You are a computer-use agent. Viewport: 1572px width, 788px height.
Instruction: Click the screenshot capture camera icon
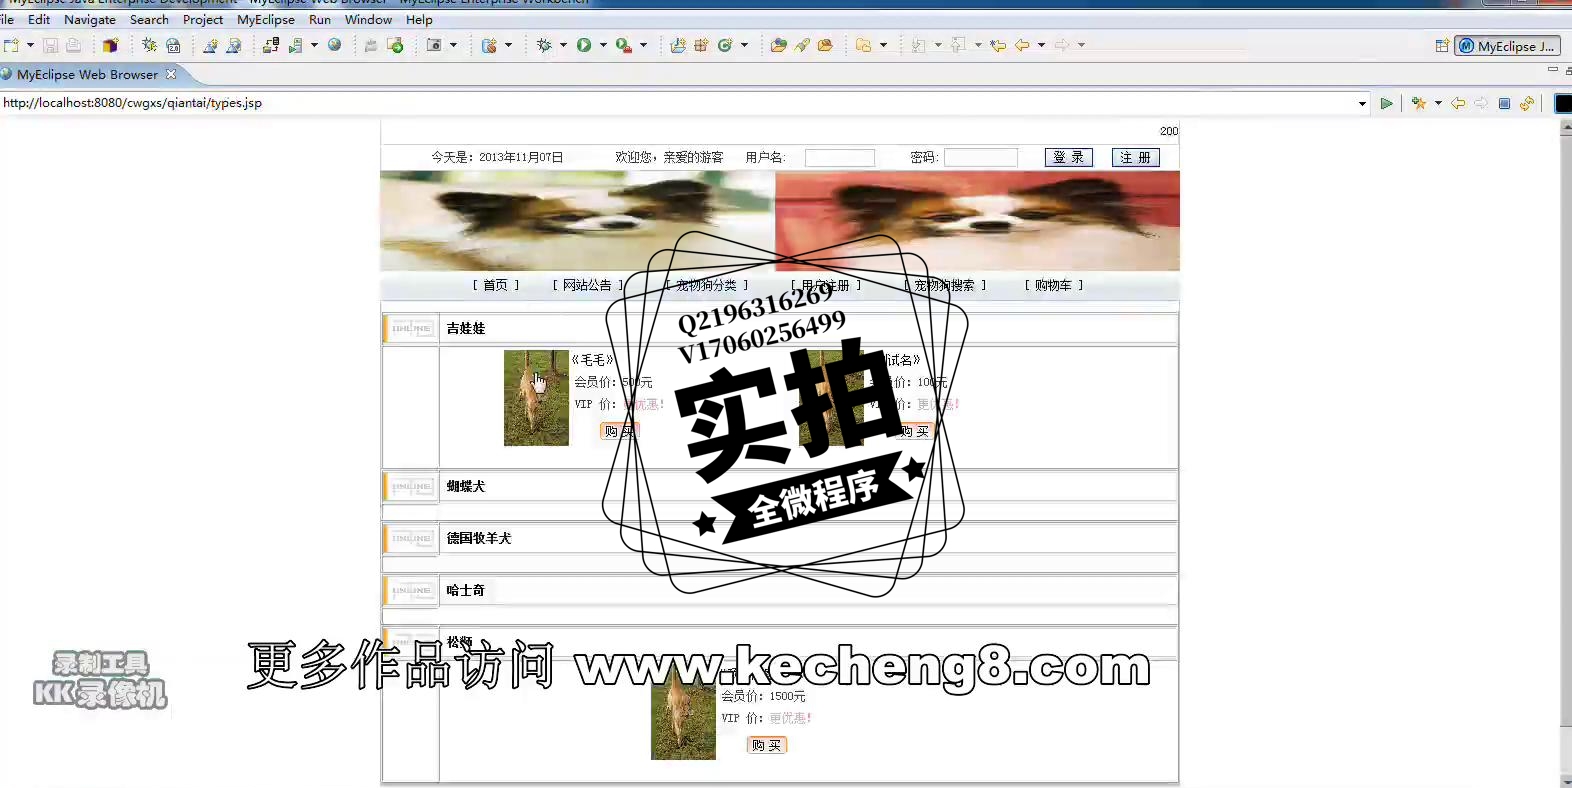point(434,45)
